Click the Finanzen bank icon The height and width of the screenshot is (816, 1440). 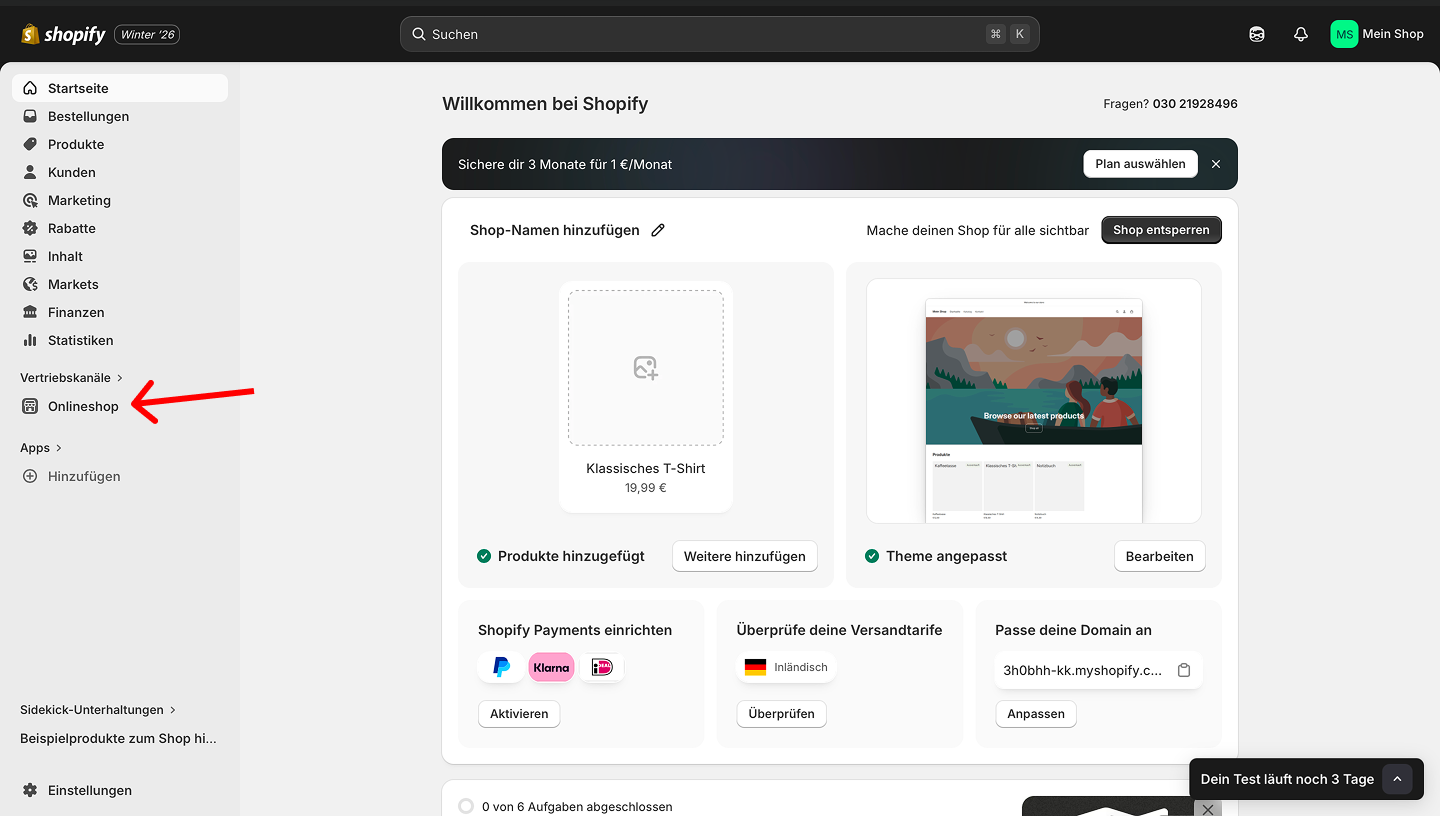30,312
